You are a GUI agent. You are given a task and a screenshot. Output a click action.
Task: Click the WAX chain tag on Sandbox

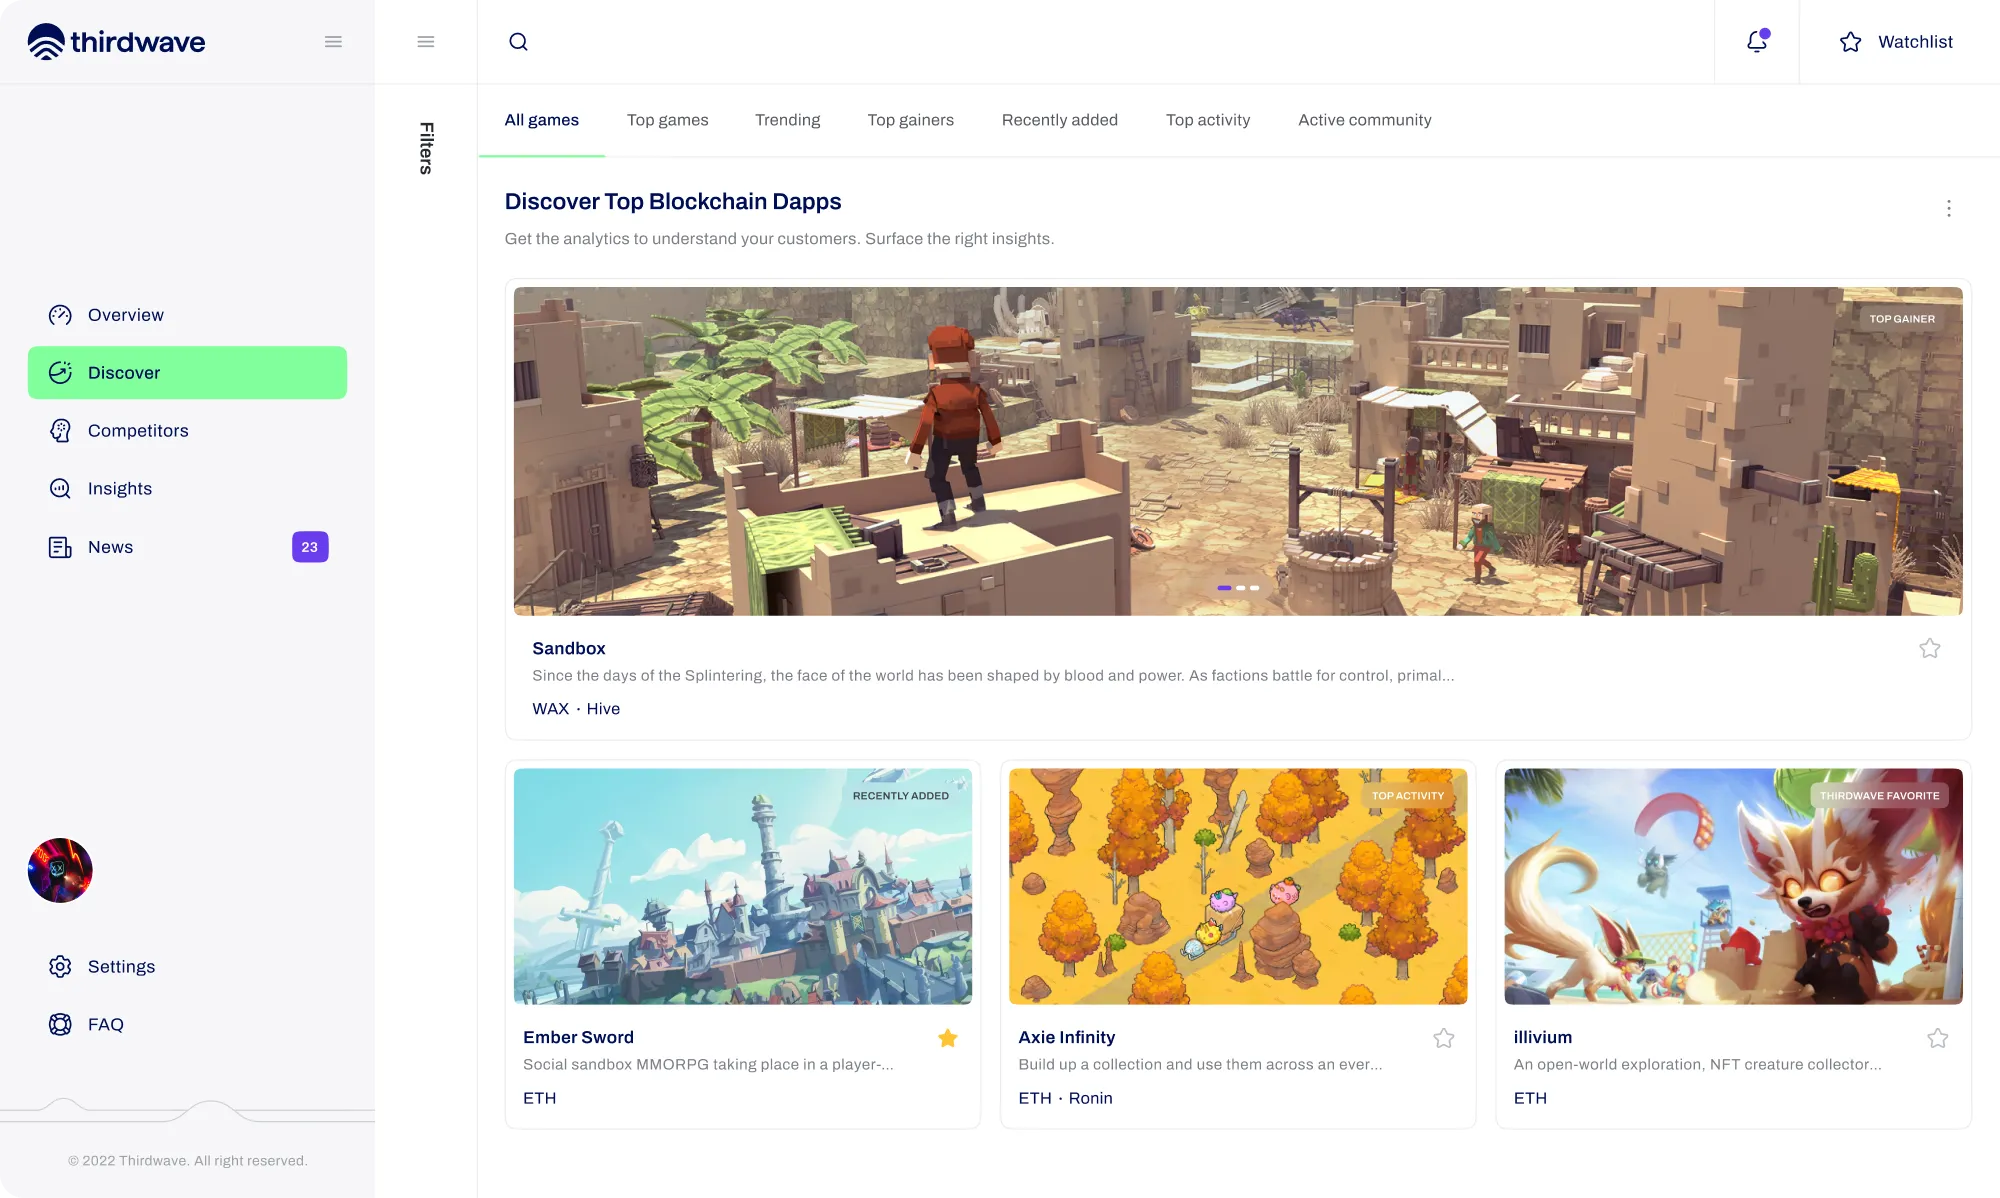coord(550,709)
